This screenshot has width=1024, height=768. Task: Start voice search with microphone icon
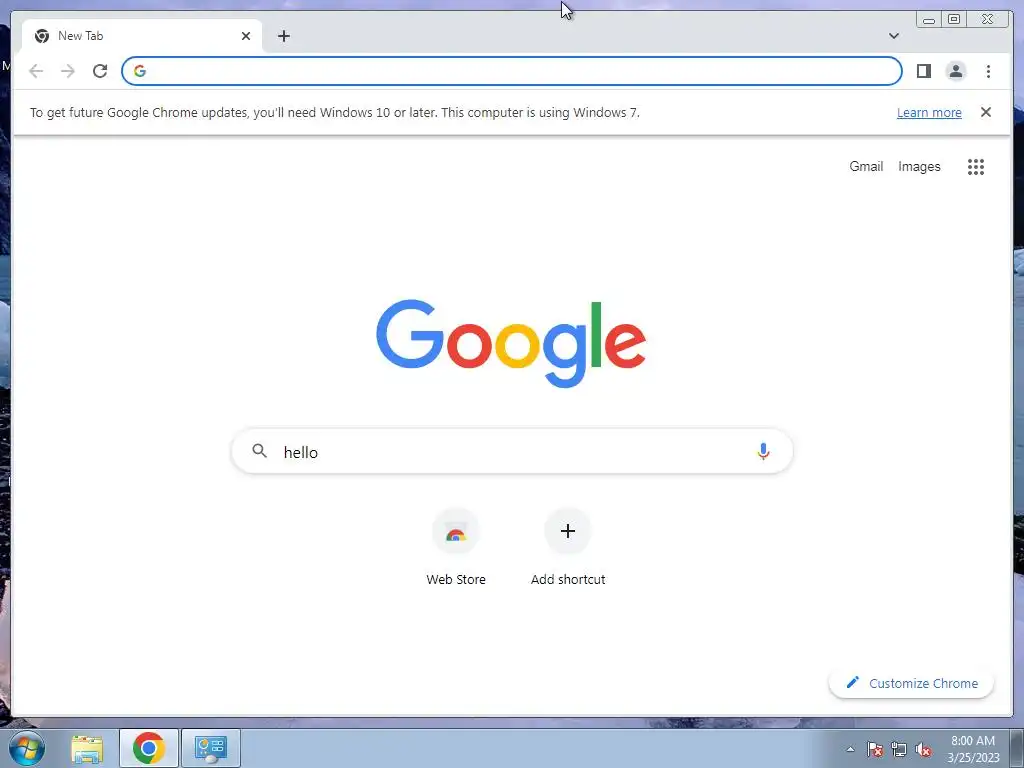[763, 451]
